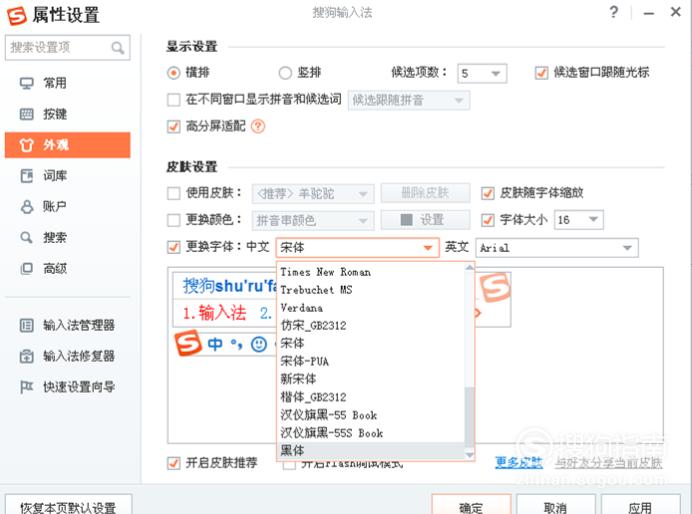The width and height of the screenshot is (692, 514).
Task: Open the 候选项数 dropdown showing 5
Action: click(482, 73)
